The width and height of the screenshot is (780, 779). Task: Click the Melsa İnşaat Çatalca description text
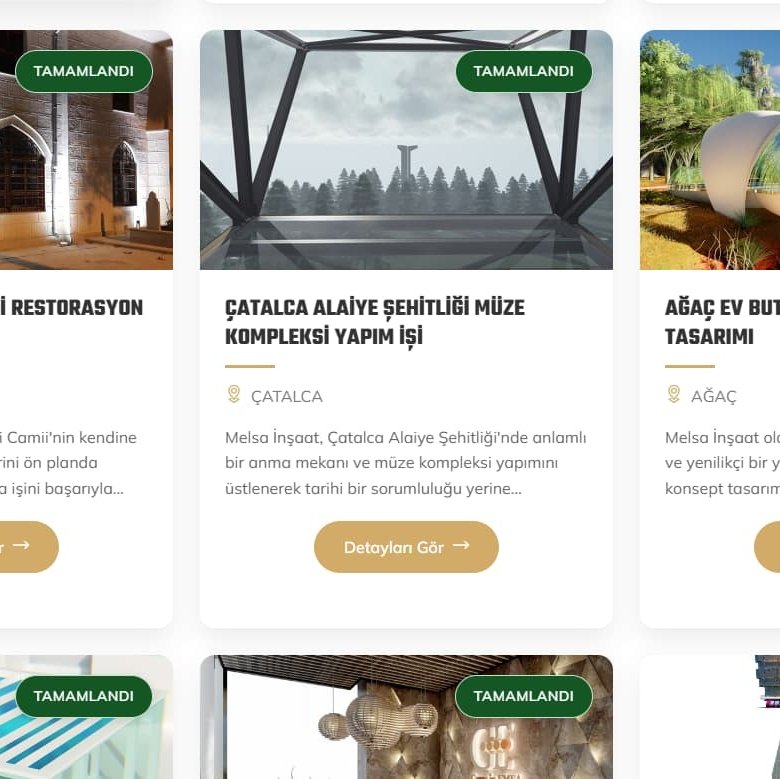(x=405, y=463)
